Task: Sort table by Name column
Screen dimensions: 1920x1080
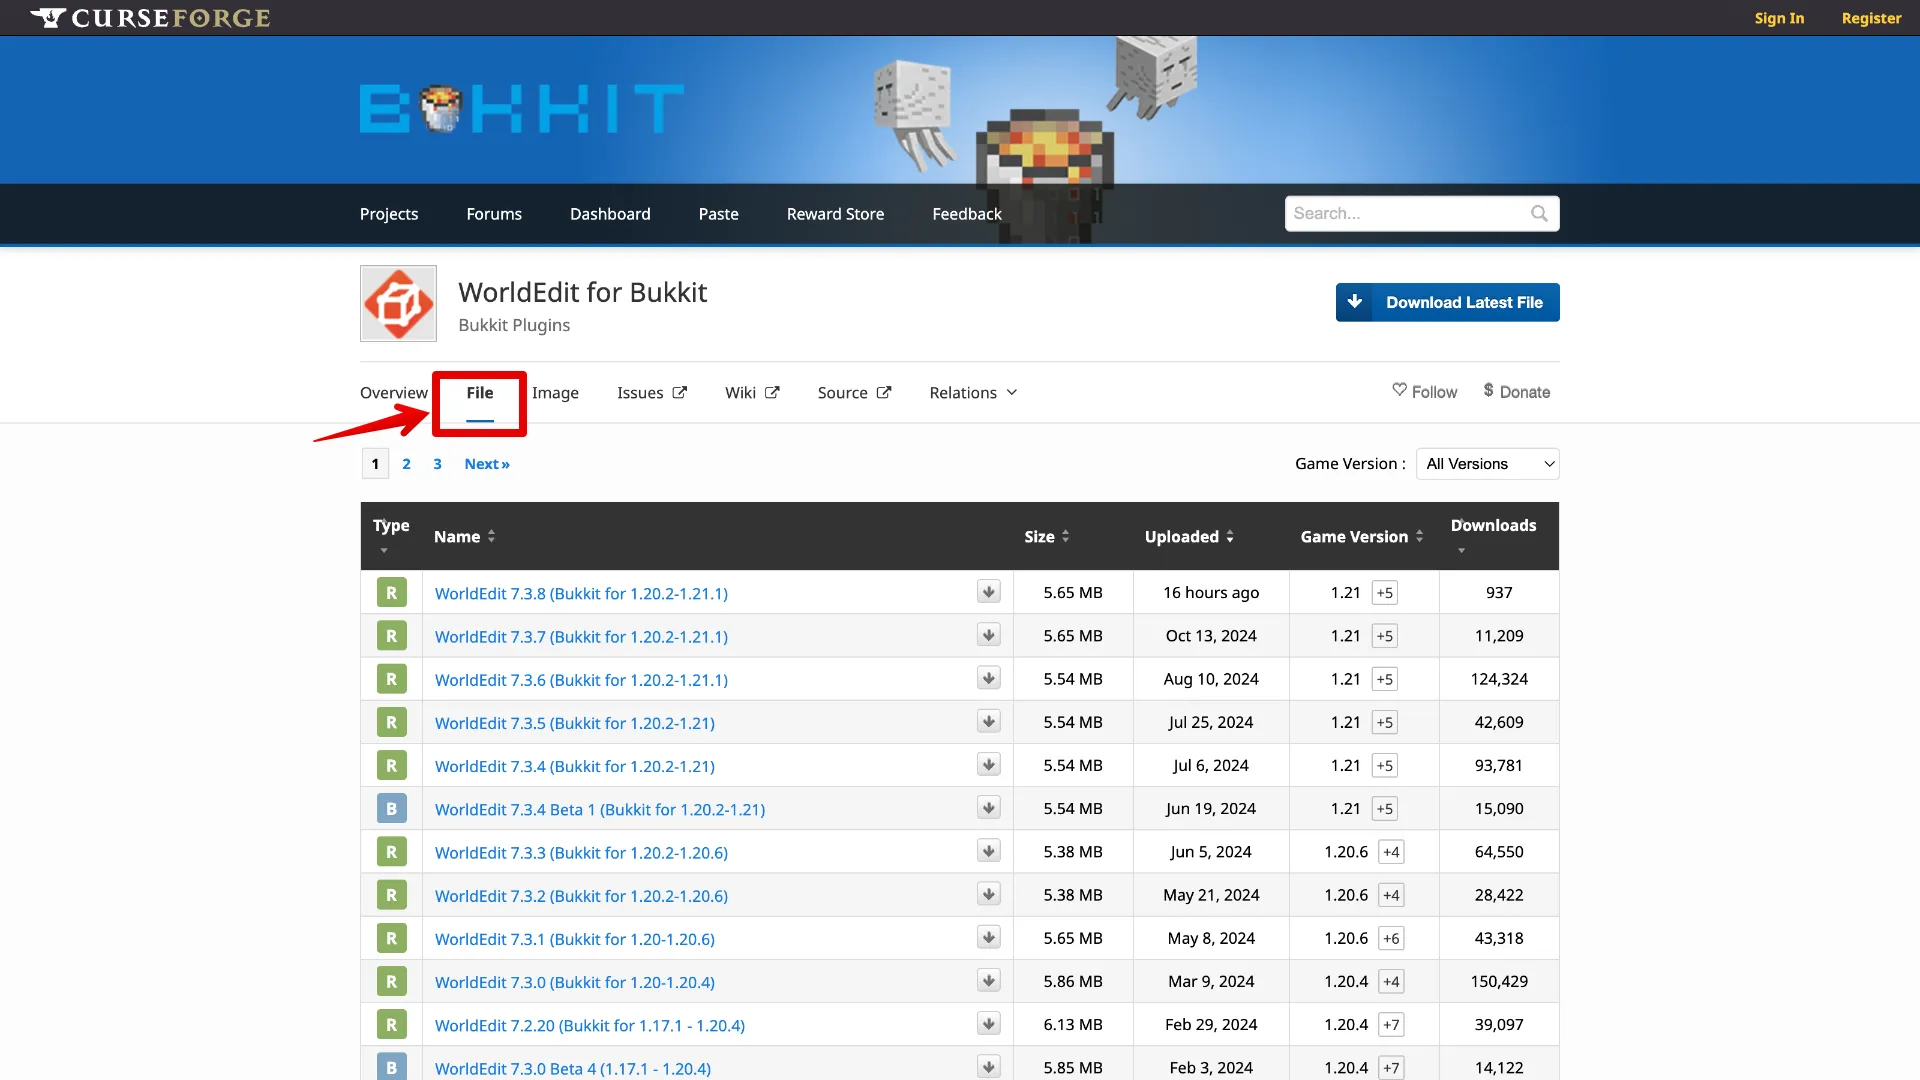Action: (x=464, y=537)
